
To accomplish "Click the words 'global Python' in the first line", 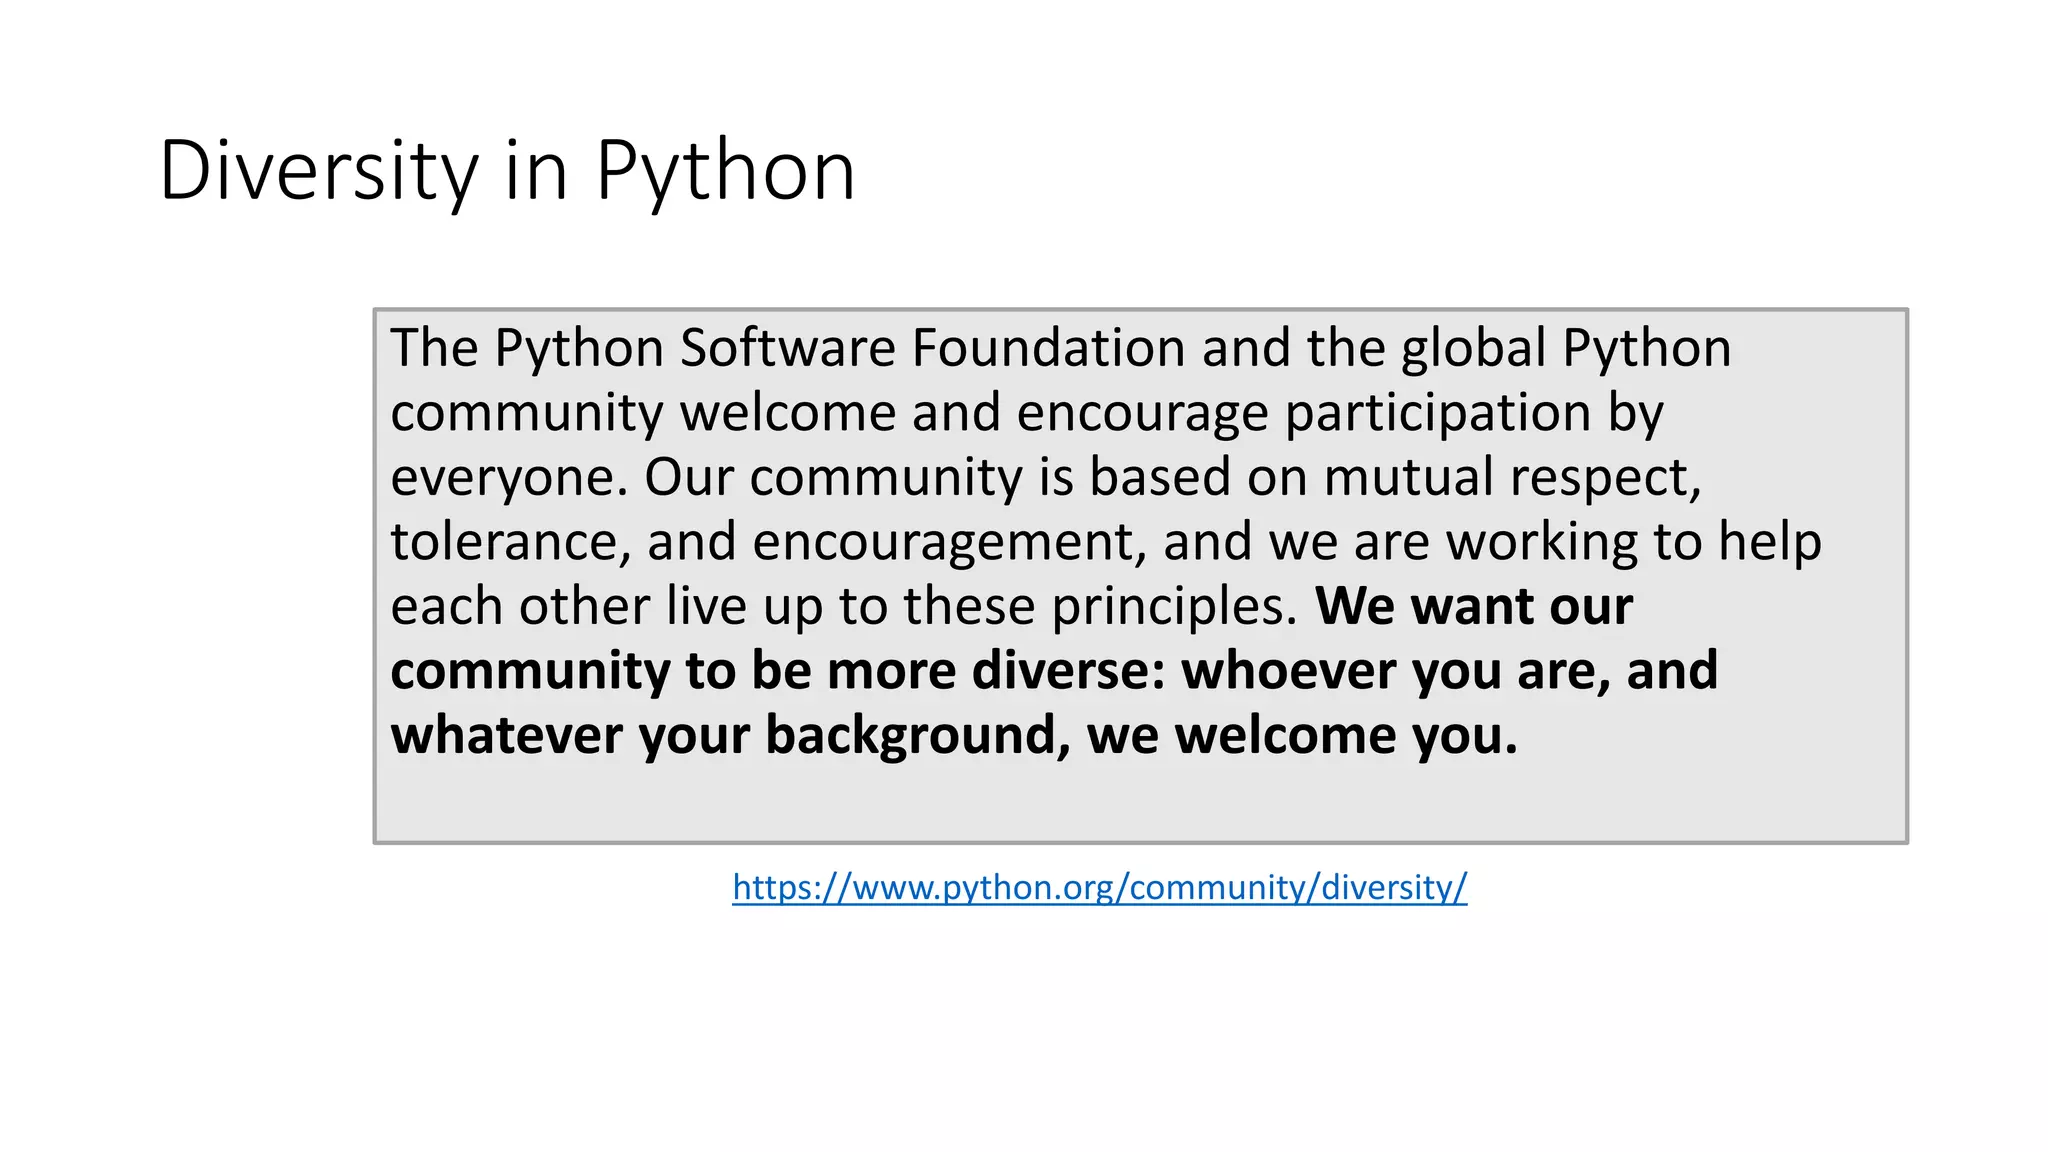I will click(x=1565, y=348).
